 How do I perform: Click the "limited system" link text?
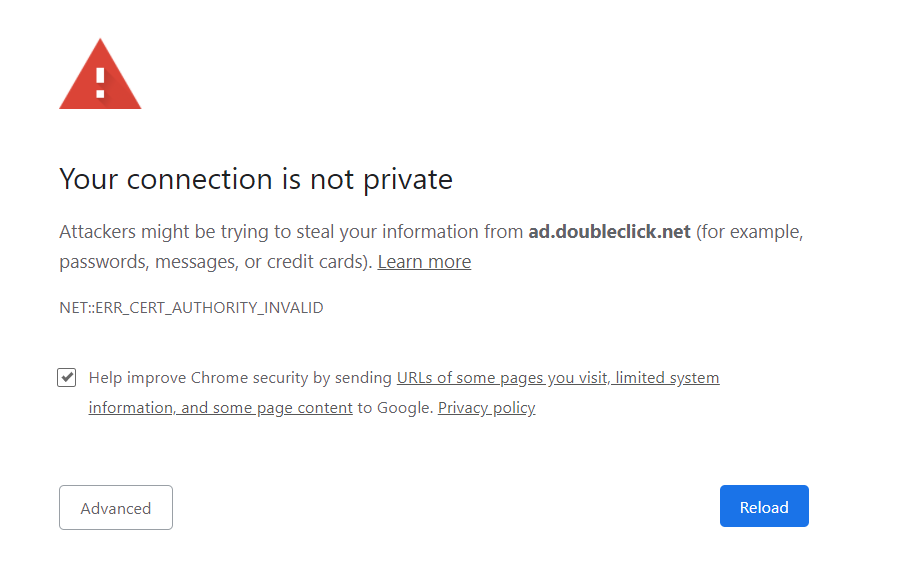point(668,378)
